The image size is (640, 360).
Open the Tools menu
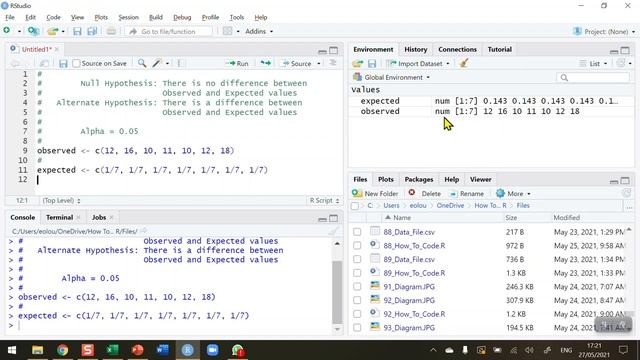pos(237,17)
